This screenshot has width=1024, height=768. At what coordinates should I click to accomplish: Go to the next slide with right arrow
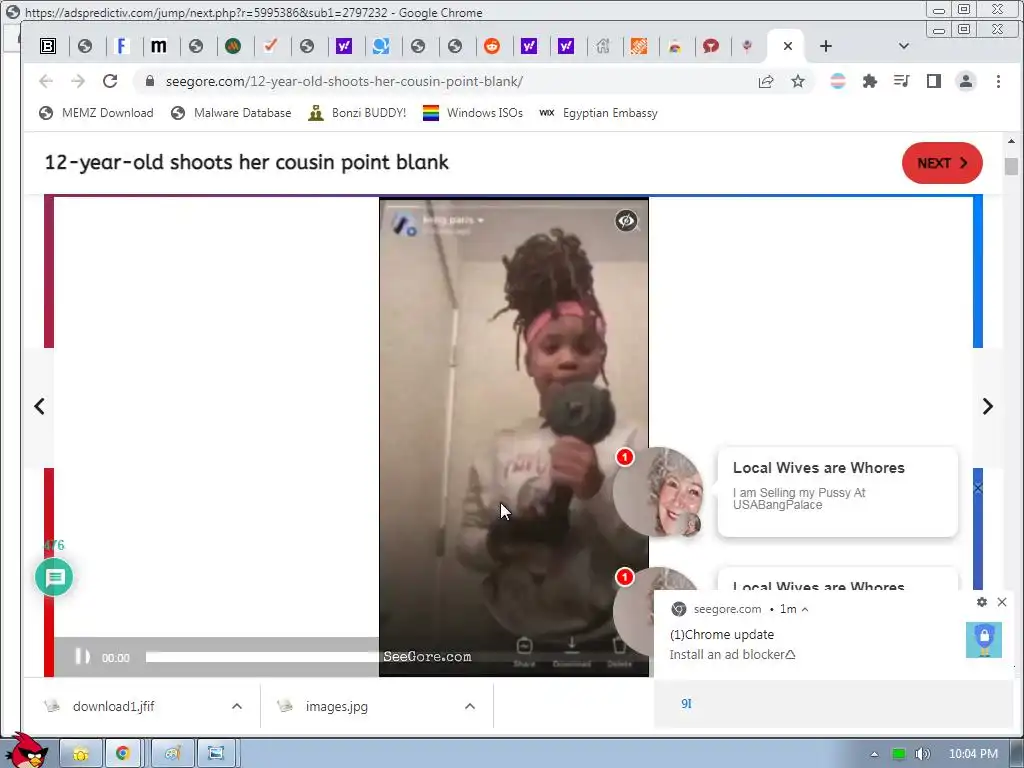pos(987,406)
